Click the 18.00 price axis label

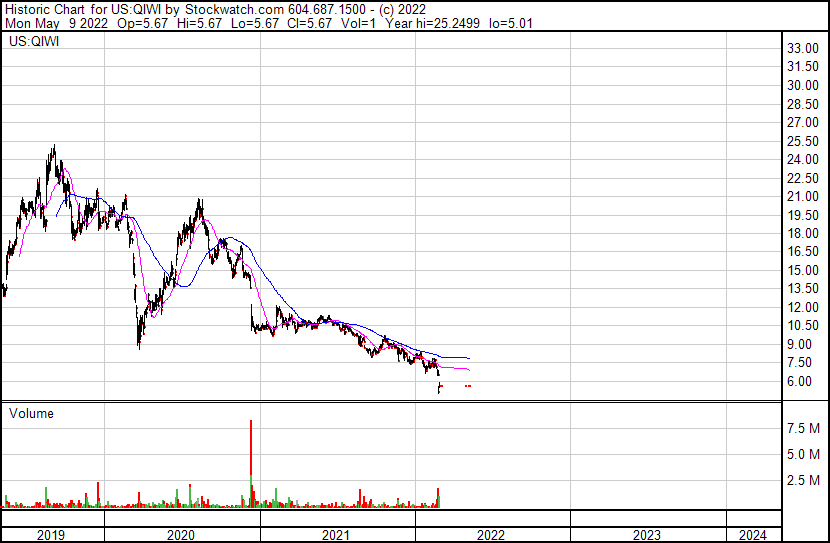[803, 233]
